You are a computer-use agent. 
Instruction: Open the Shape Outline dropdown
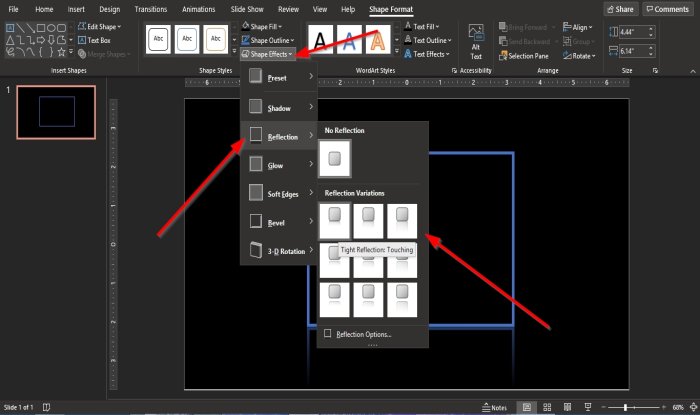coord(268,40)
